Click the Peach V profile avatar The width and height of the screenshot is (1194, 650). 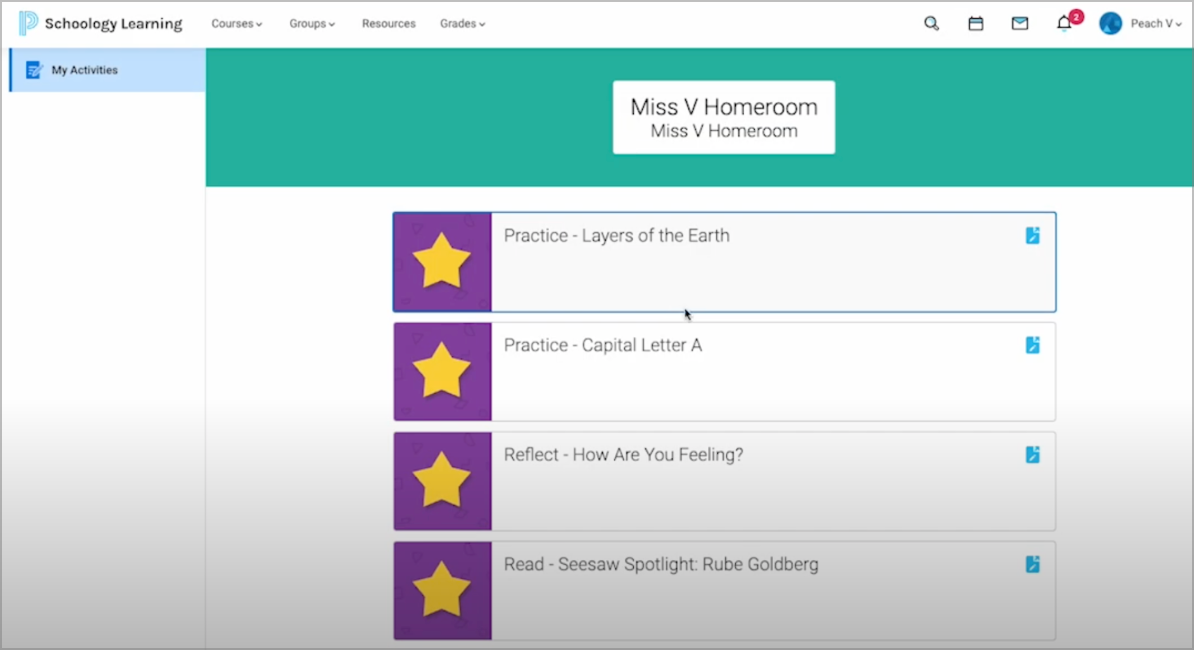(1110, 24)
